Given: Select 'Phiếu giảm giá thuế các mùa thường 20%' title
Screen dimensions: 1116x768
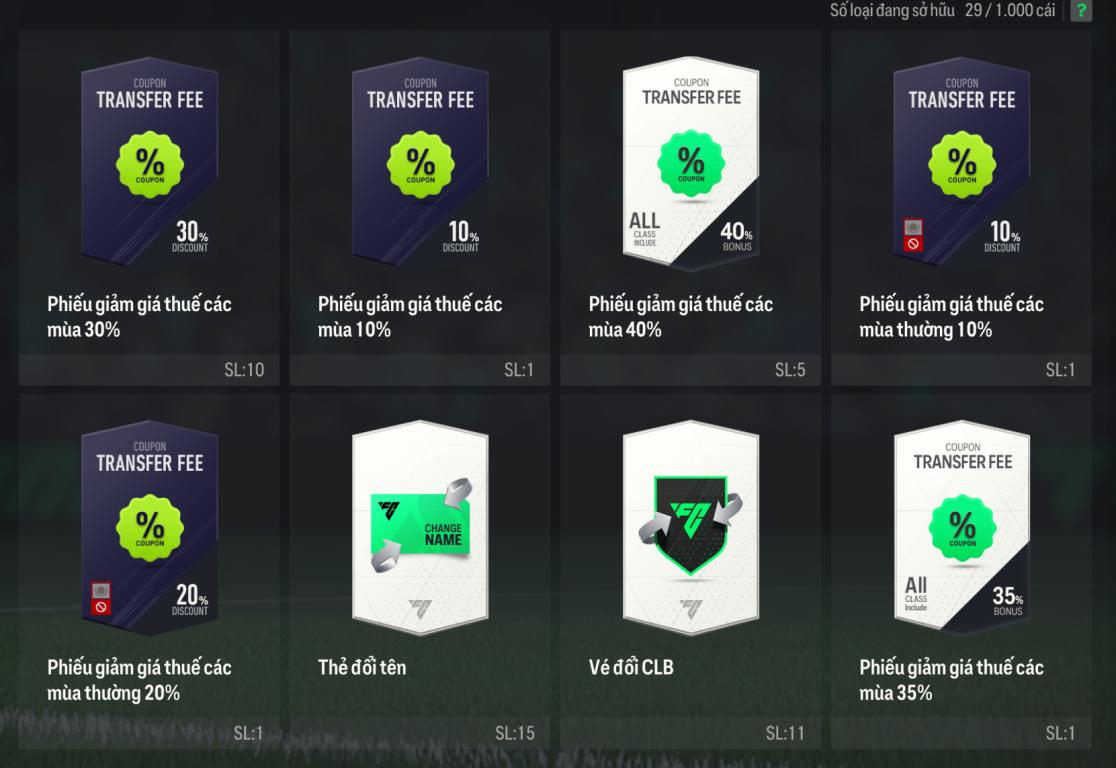Looking at the screenshot, I should tap(140, 680).
